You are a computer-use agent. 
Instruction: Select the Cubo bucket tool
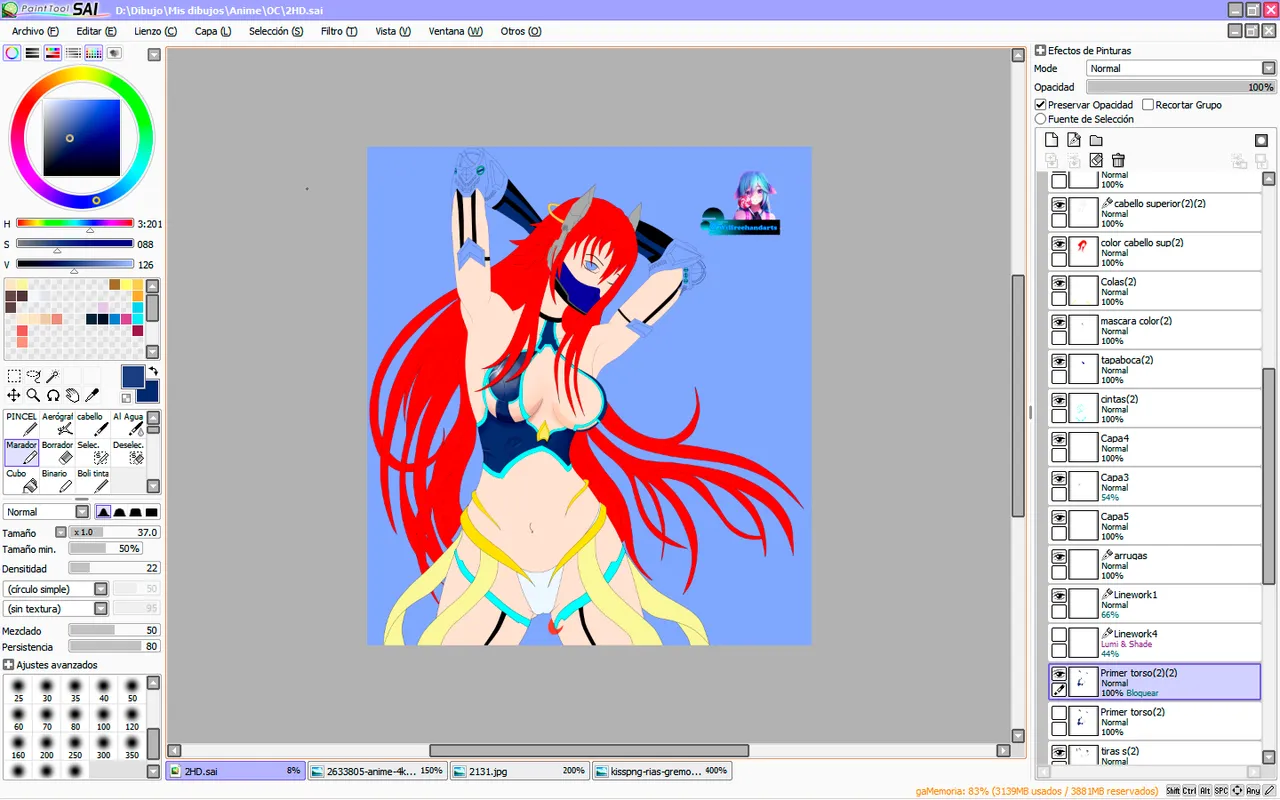coord(22,481)
